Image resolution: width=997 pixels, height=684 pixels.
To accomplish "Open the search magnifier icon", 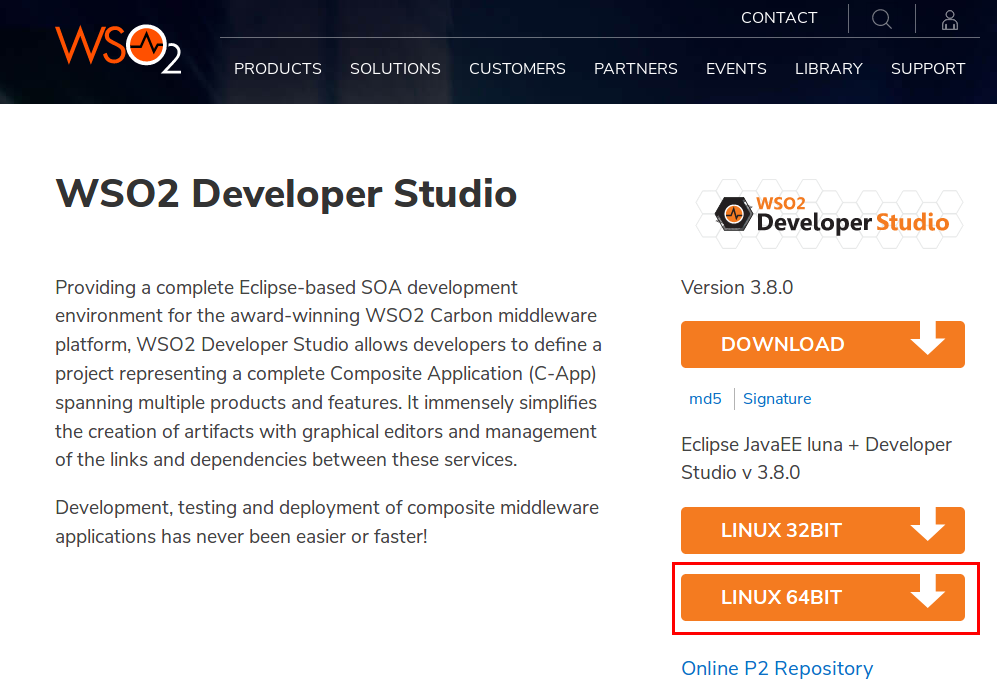I will tap(881, 19).
